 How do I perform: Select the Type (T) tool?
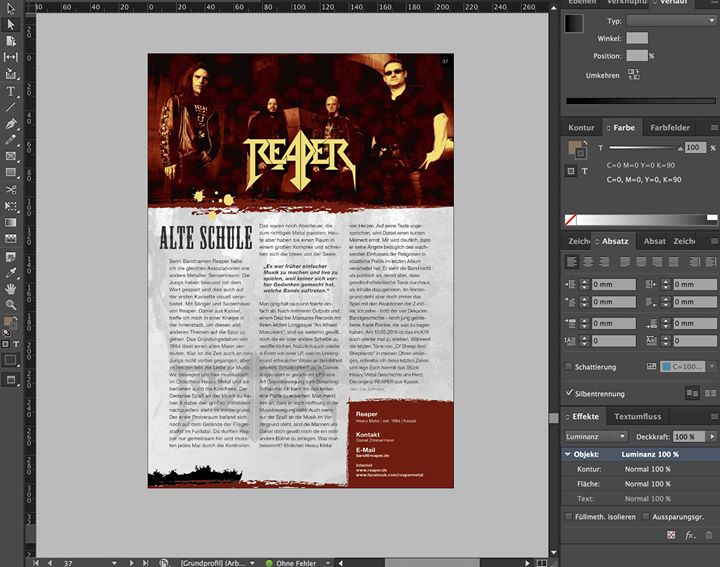point(11,90)
